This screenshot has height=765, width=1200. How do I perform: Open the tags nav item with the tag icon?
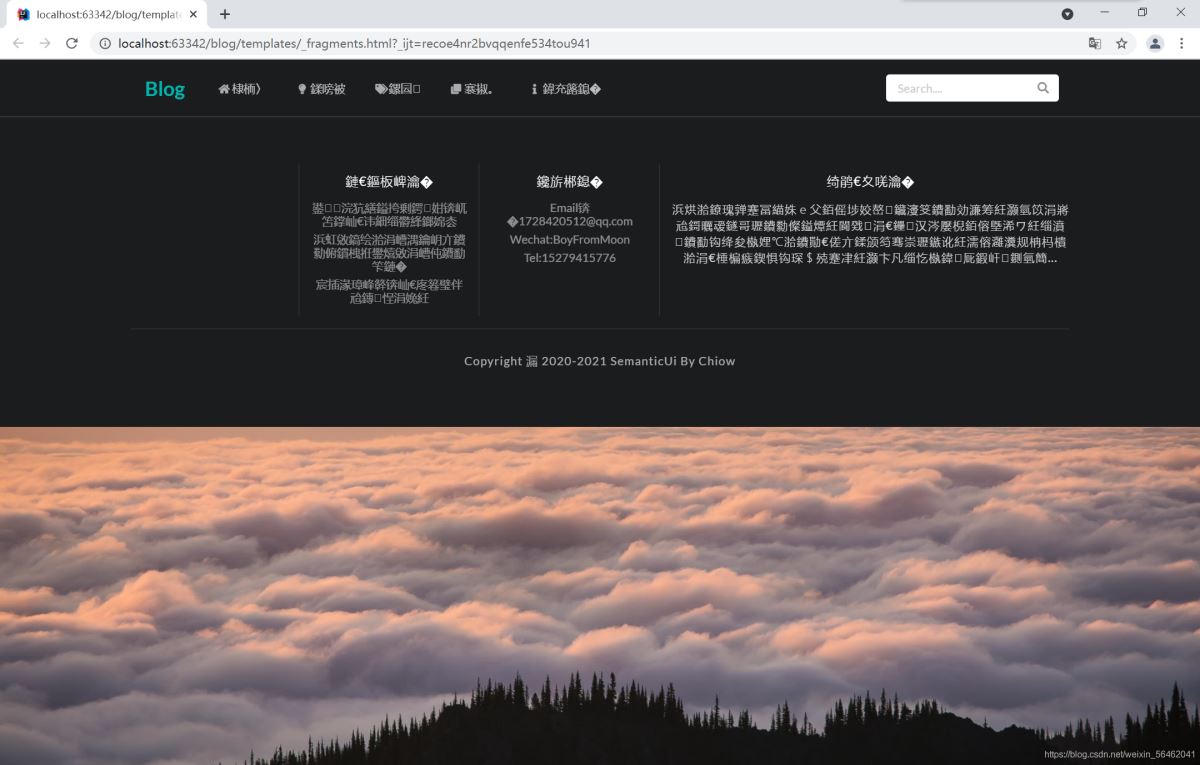point(379,88)
